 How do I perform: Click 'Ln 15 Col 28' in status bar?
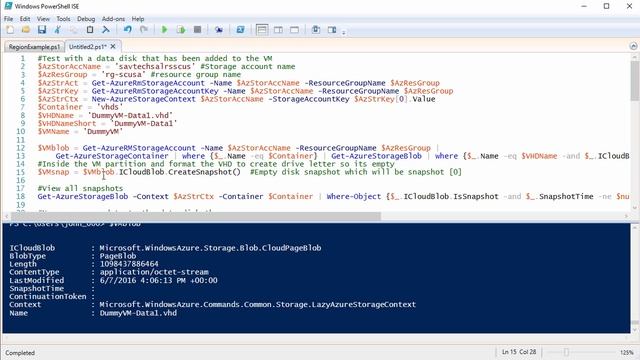pos(519,352)
